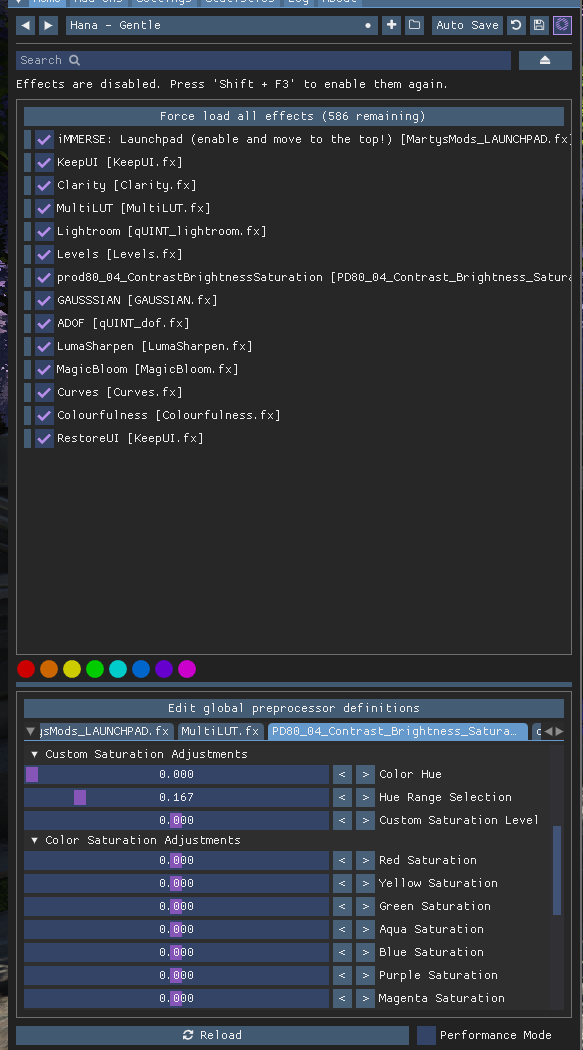Click the Custom Saturation Level slider

click(177, 820)
